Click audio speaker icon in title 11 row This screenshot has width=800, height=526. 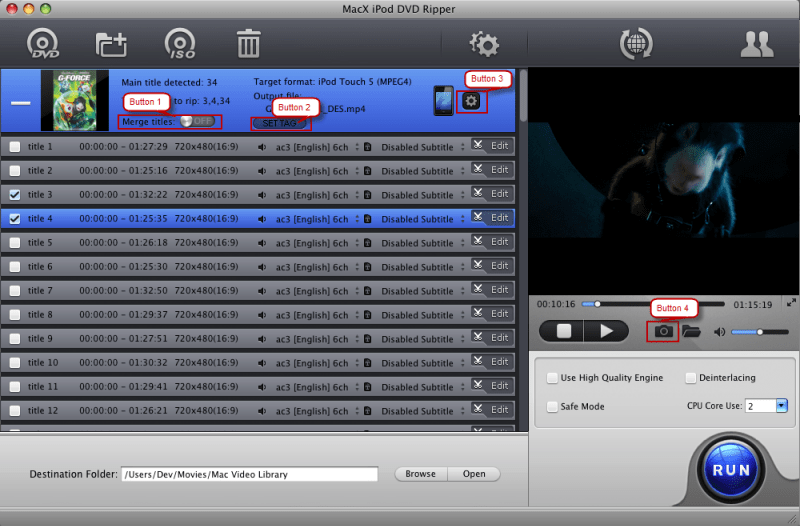tap(262, 387)
